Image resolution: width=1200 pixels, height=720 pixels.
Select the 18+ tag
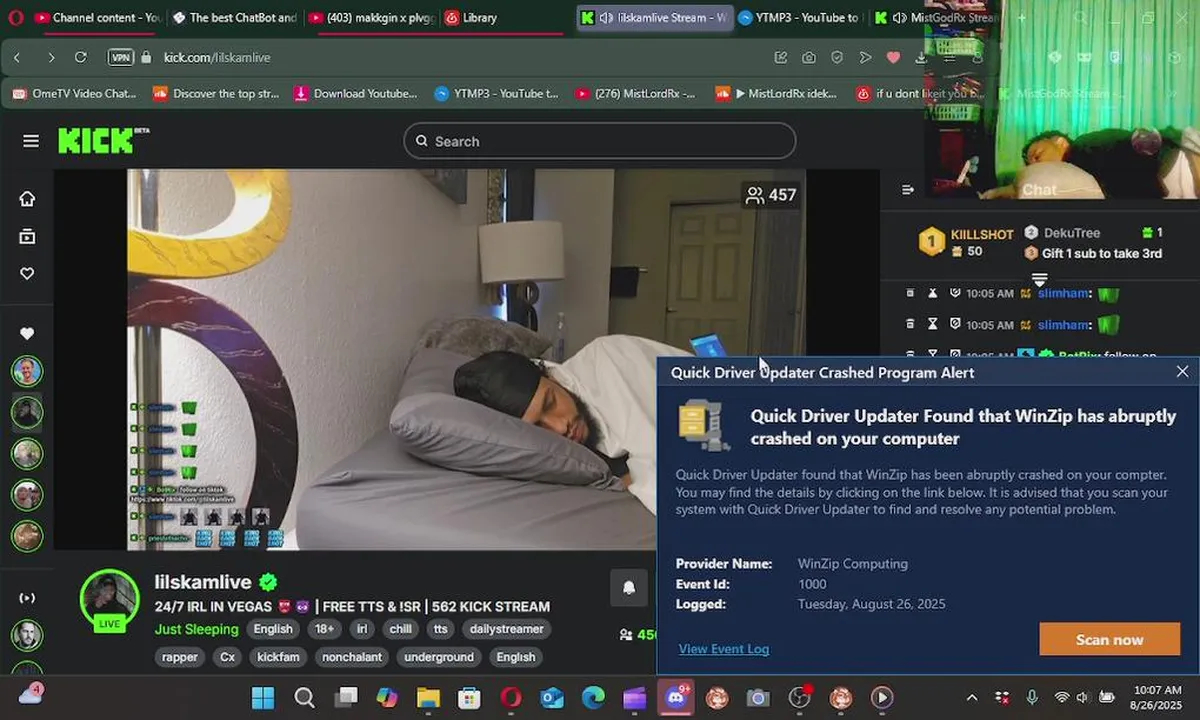[325, 629]
